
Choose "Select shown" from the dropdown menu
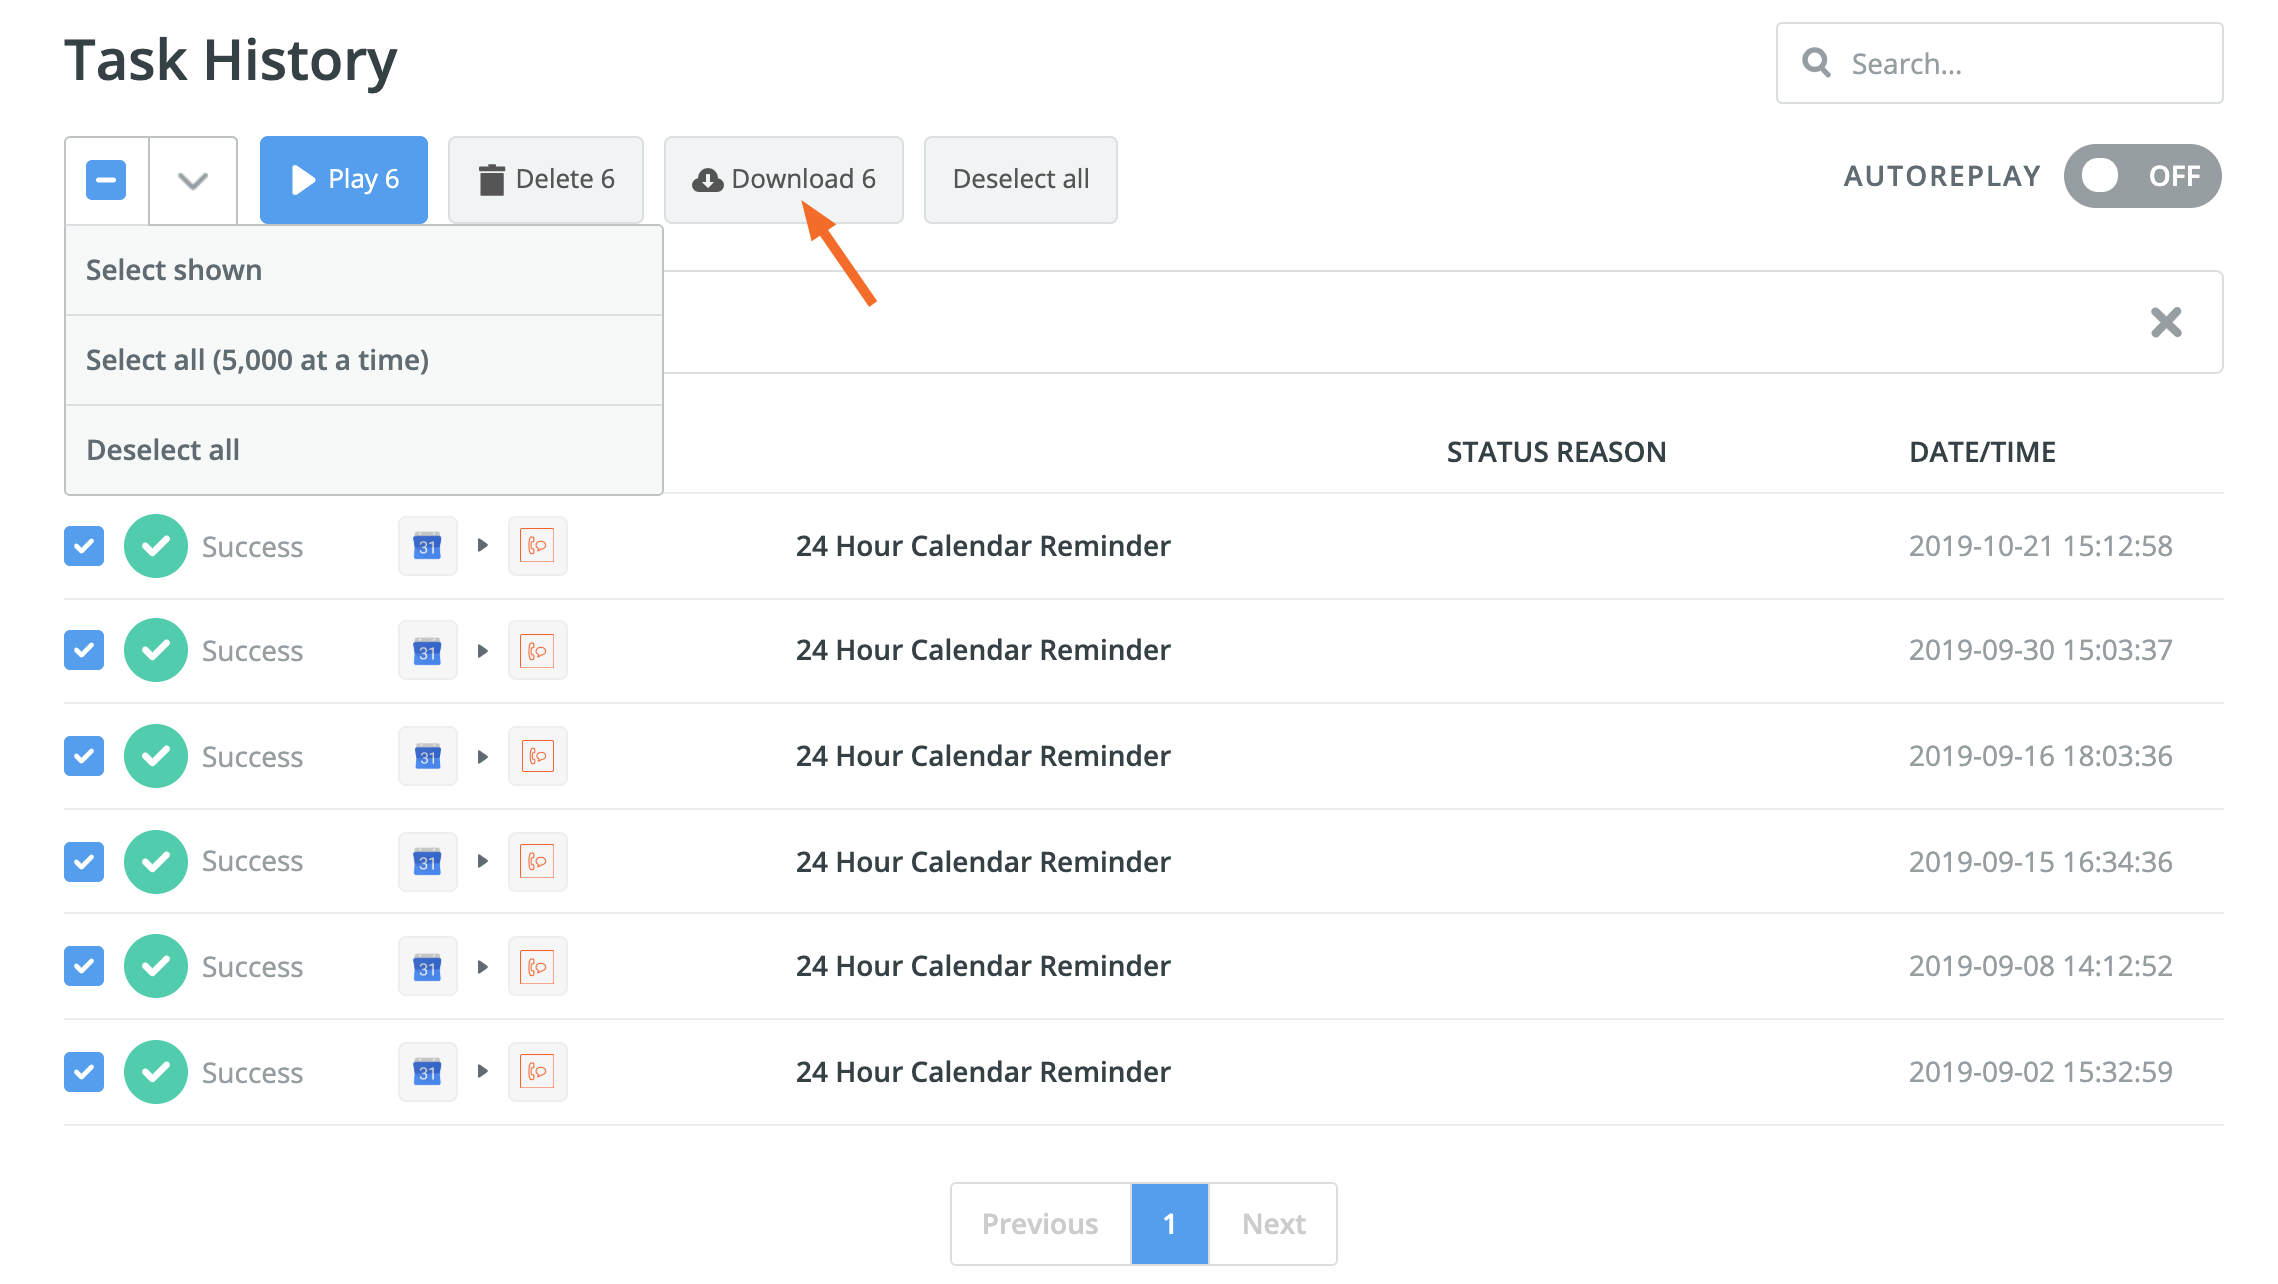click(x=174, y=270)
